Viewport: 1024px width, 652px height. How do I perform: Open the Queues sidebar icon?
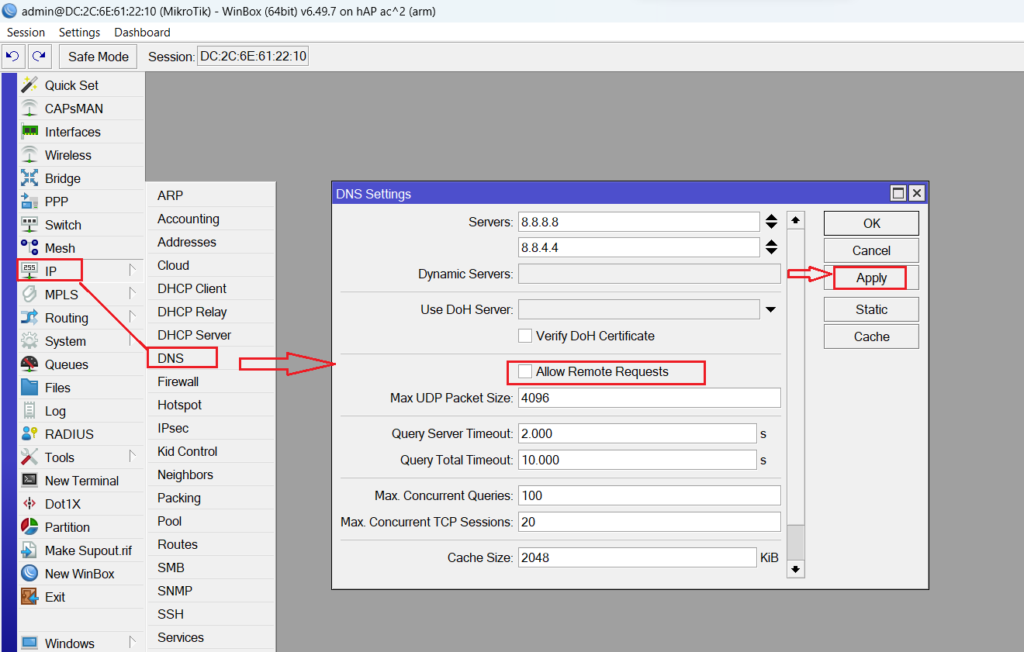point(30,364)
